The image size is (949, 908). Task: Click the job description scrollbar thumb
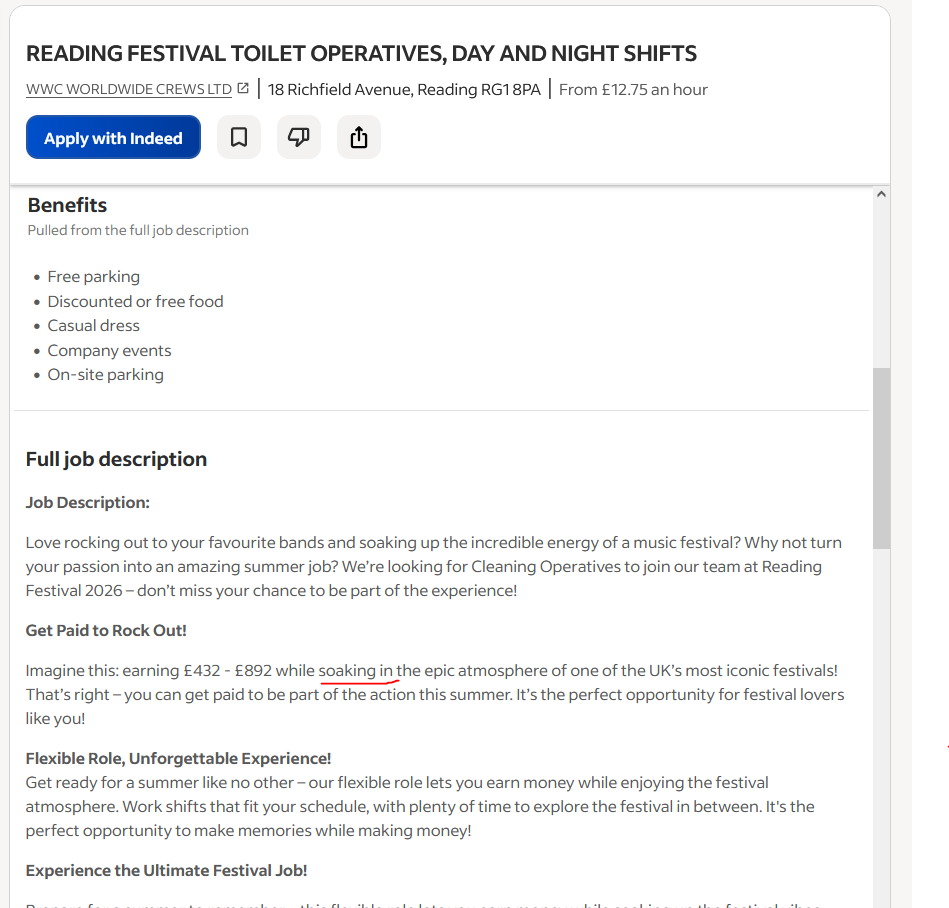881,458
